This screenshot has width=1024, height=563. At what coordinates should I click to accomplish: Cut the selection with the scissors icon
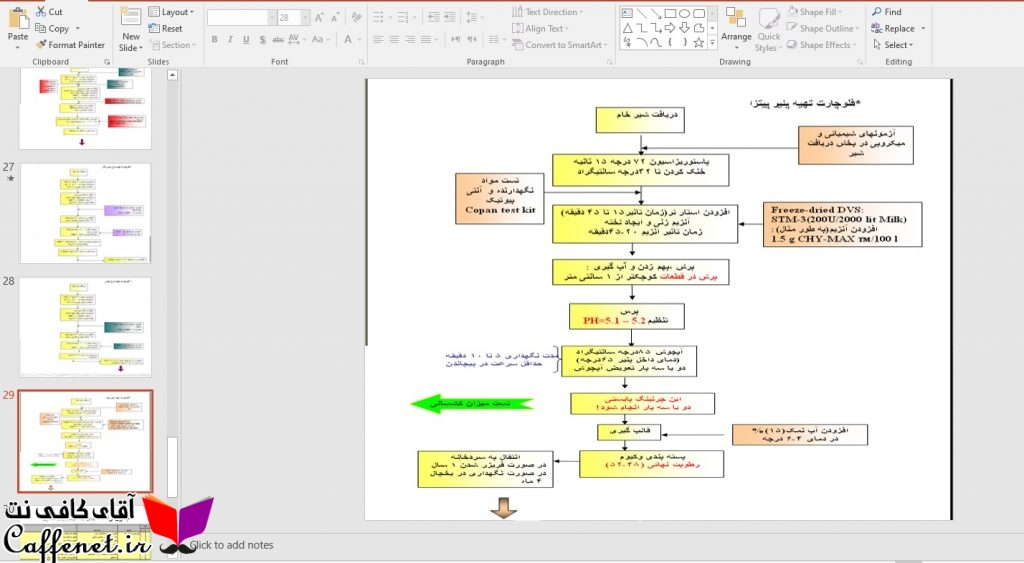point(41,12)
